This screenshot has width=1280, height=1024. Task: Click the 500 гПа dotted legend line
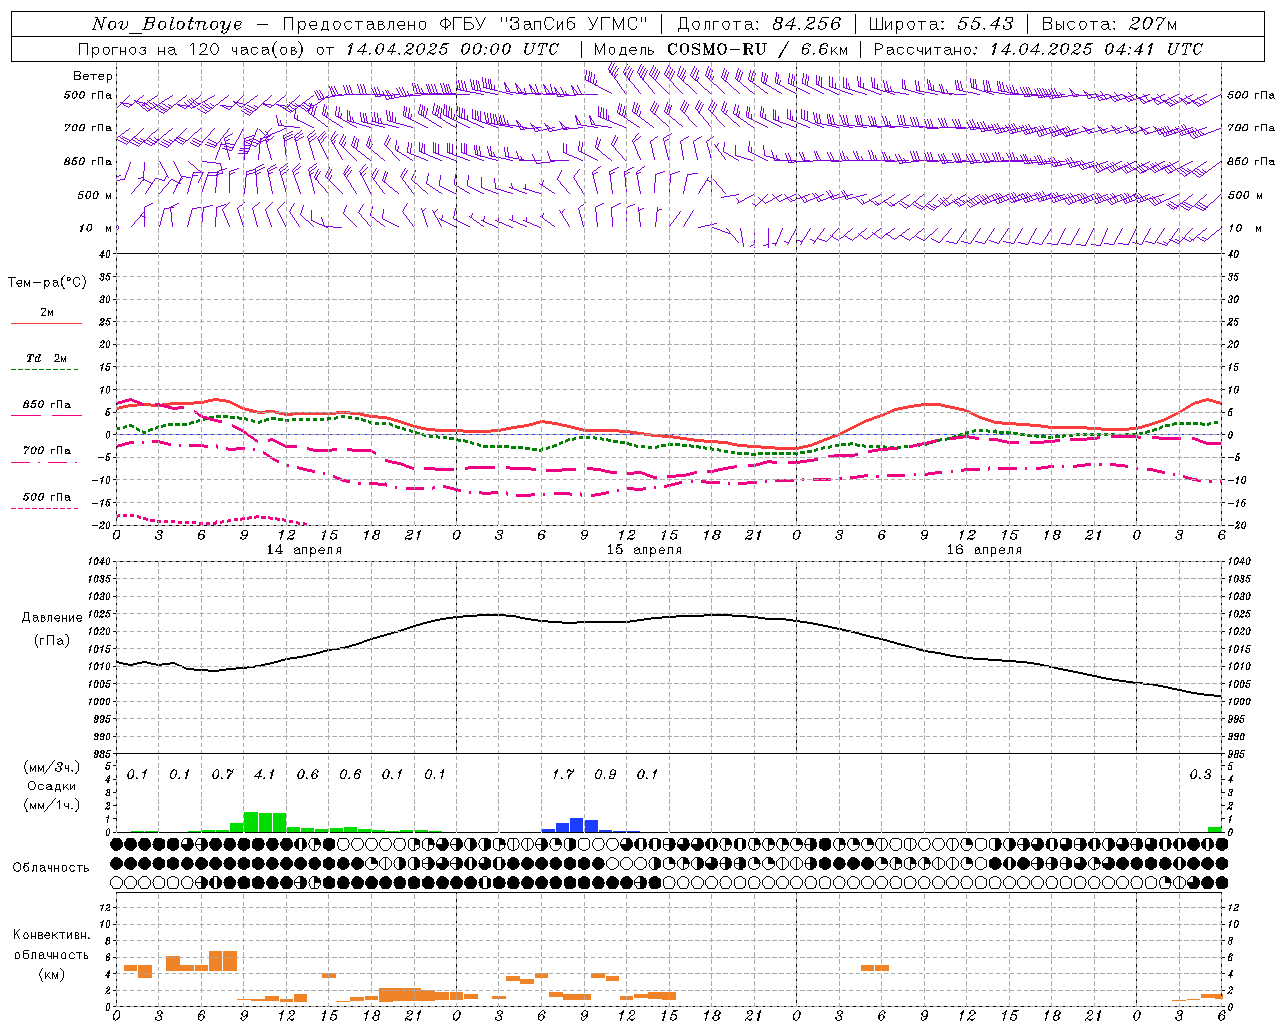pos(44,508)
